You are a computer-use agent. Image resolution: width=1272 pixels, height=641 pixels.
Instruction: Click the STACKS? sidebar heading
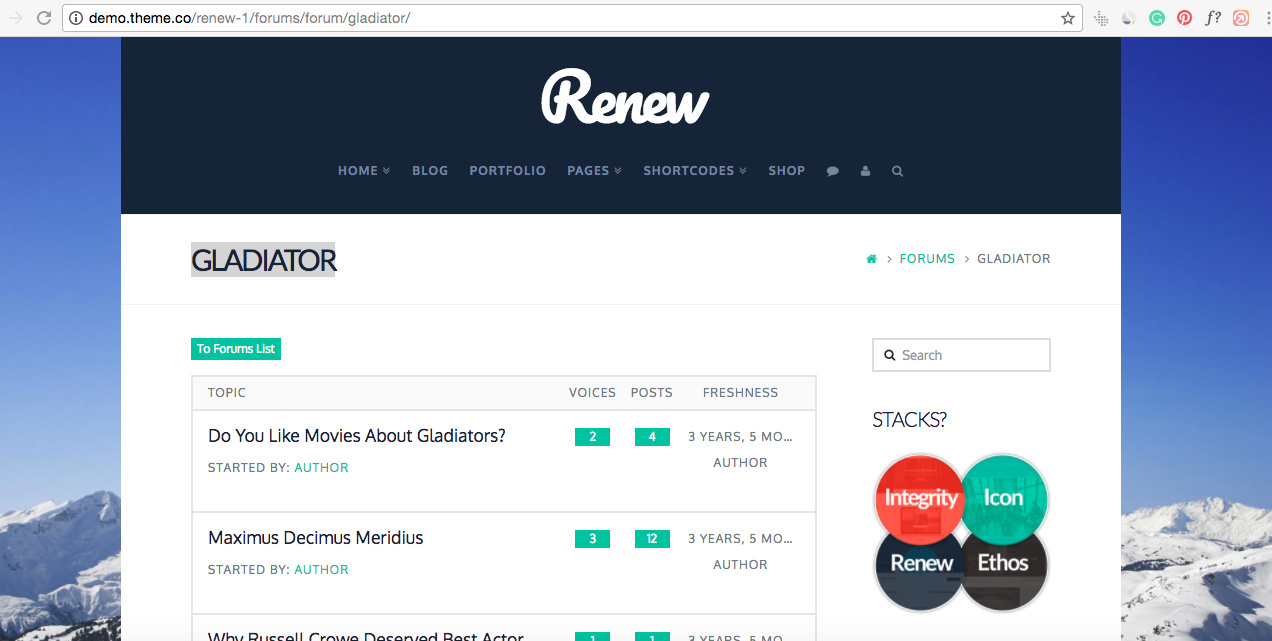point(909,420)
